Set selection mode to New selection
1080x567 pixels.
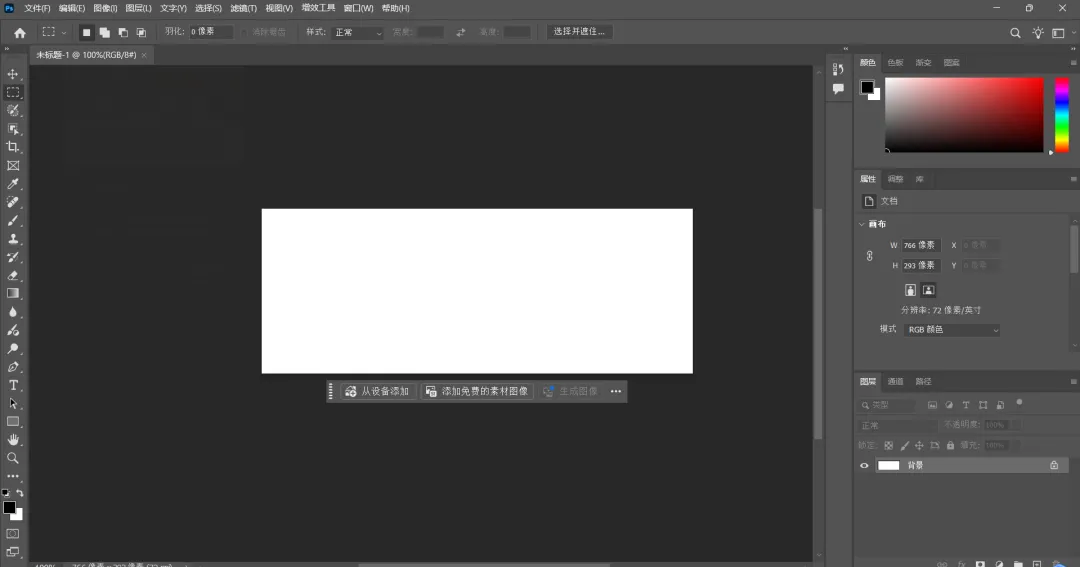[86, 32]
